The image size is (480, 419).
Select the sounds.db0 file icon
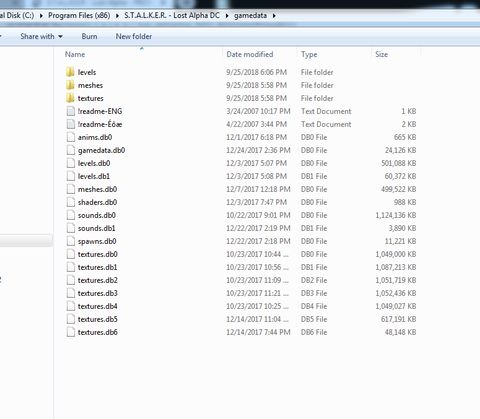tap(71, 215)
